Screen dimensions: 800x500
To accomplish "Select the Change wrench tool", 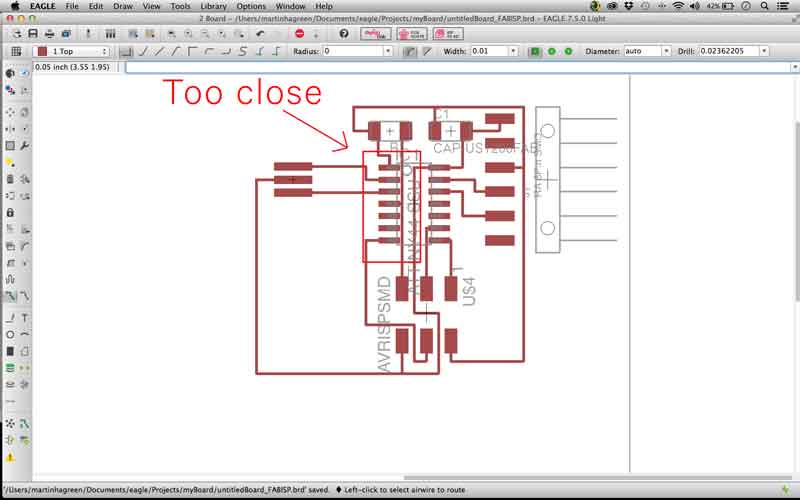I will [24, 145].
